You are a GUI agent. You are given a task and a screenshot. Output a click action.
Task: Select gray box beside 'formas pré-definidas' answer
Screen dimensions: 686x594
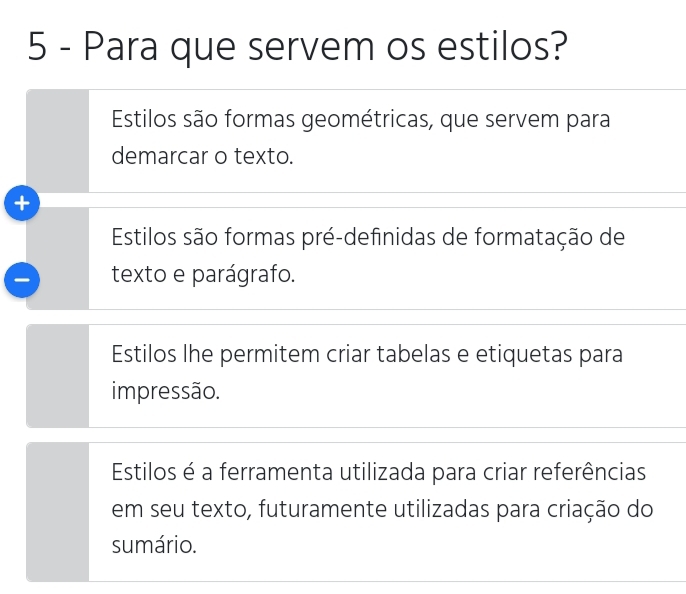58,257
